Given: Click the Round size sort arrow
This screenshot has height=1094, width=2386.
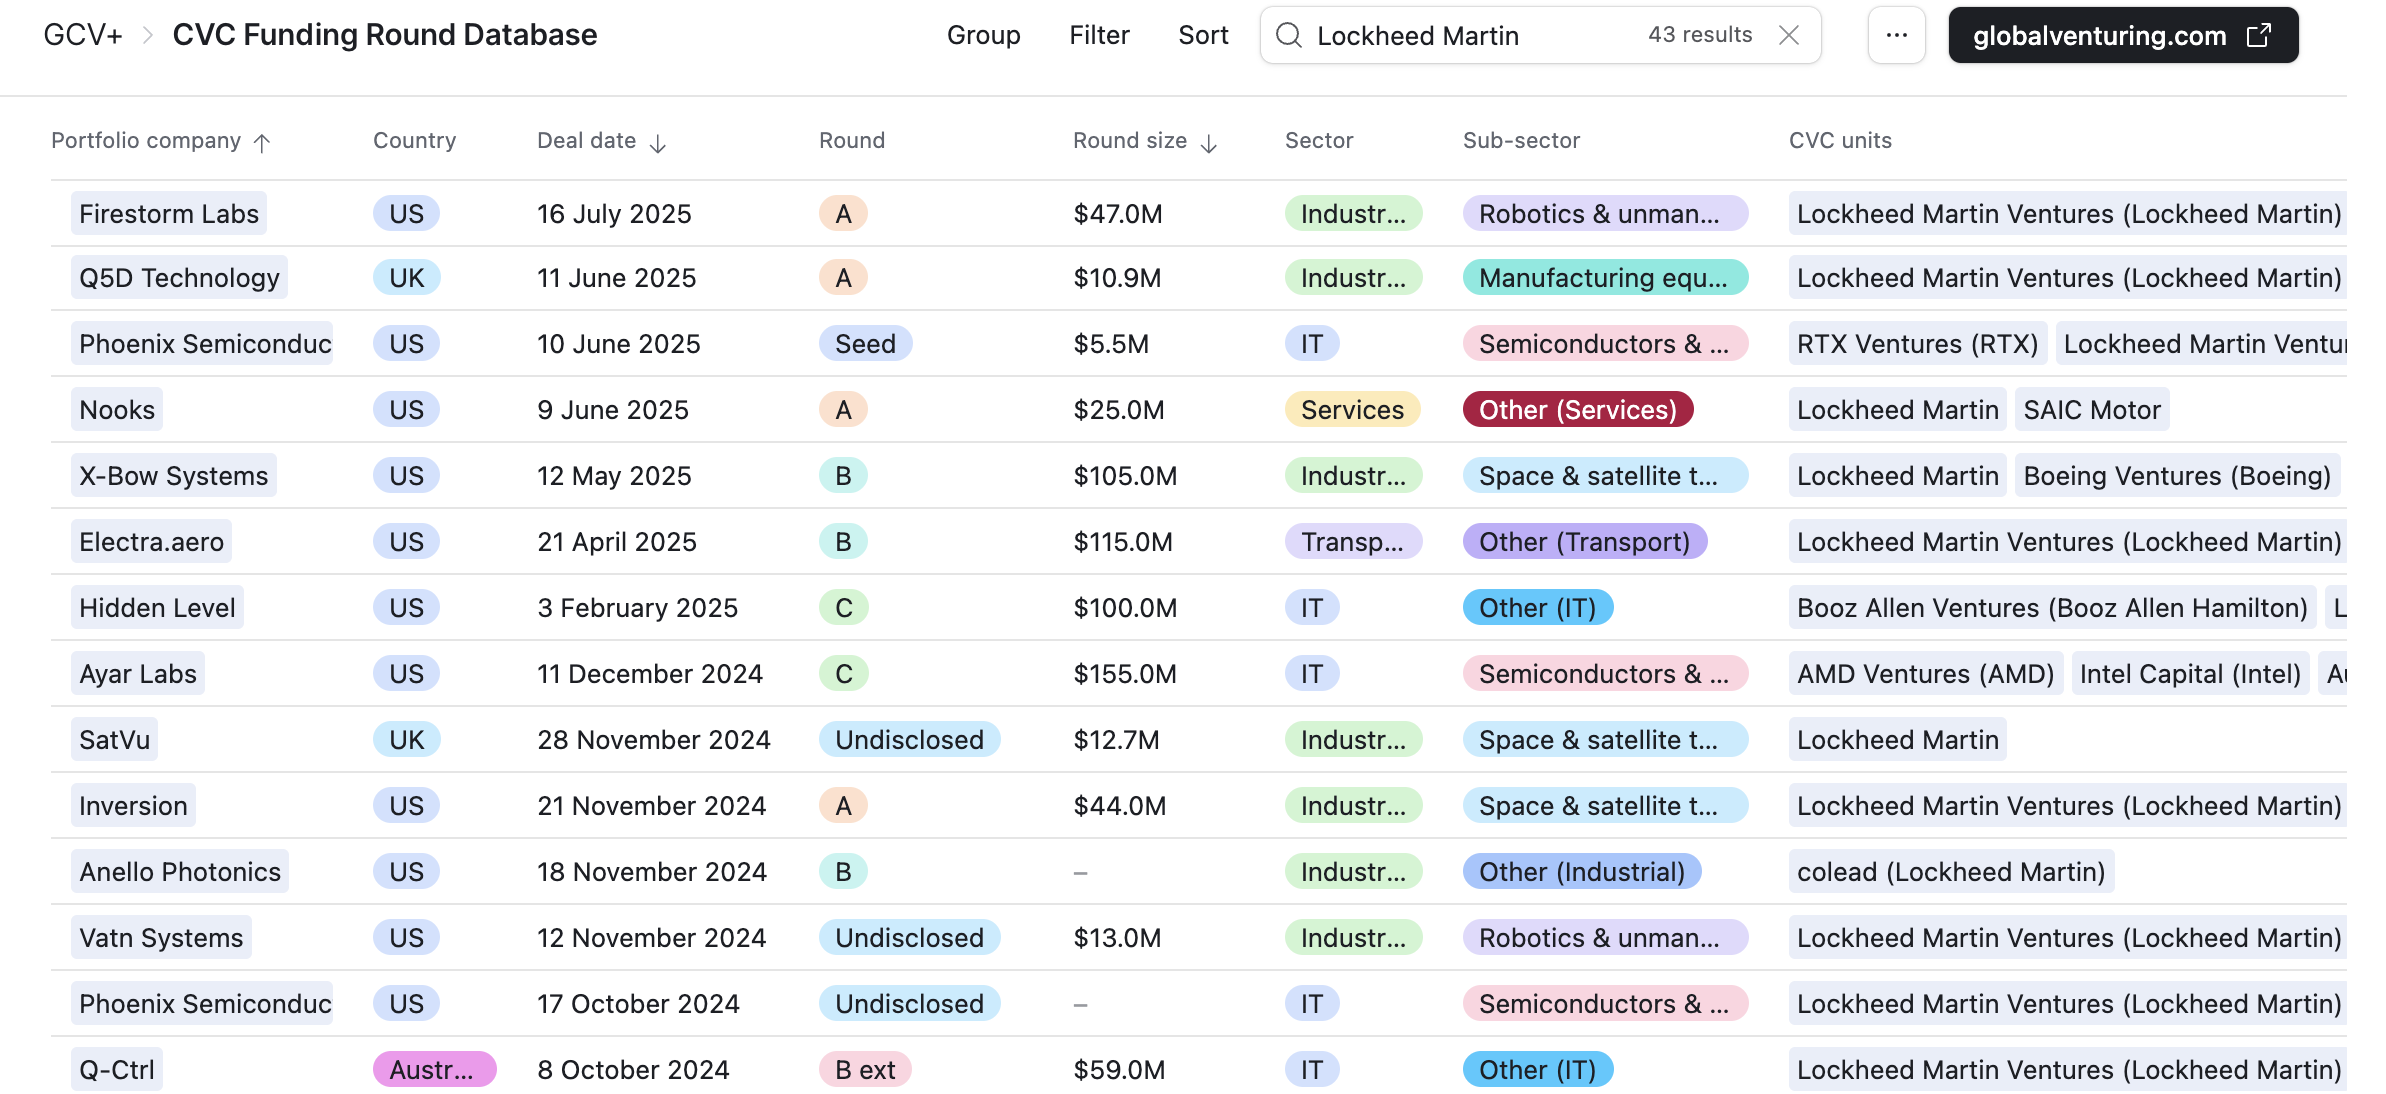Looking at the screenshot, I should point(1209,143).
